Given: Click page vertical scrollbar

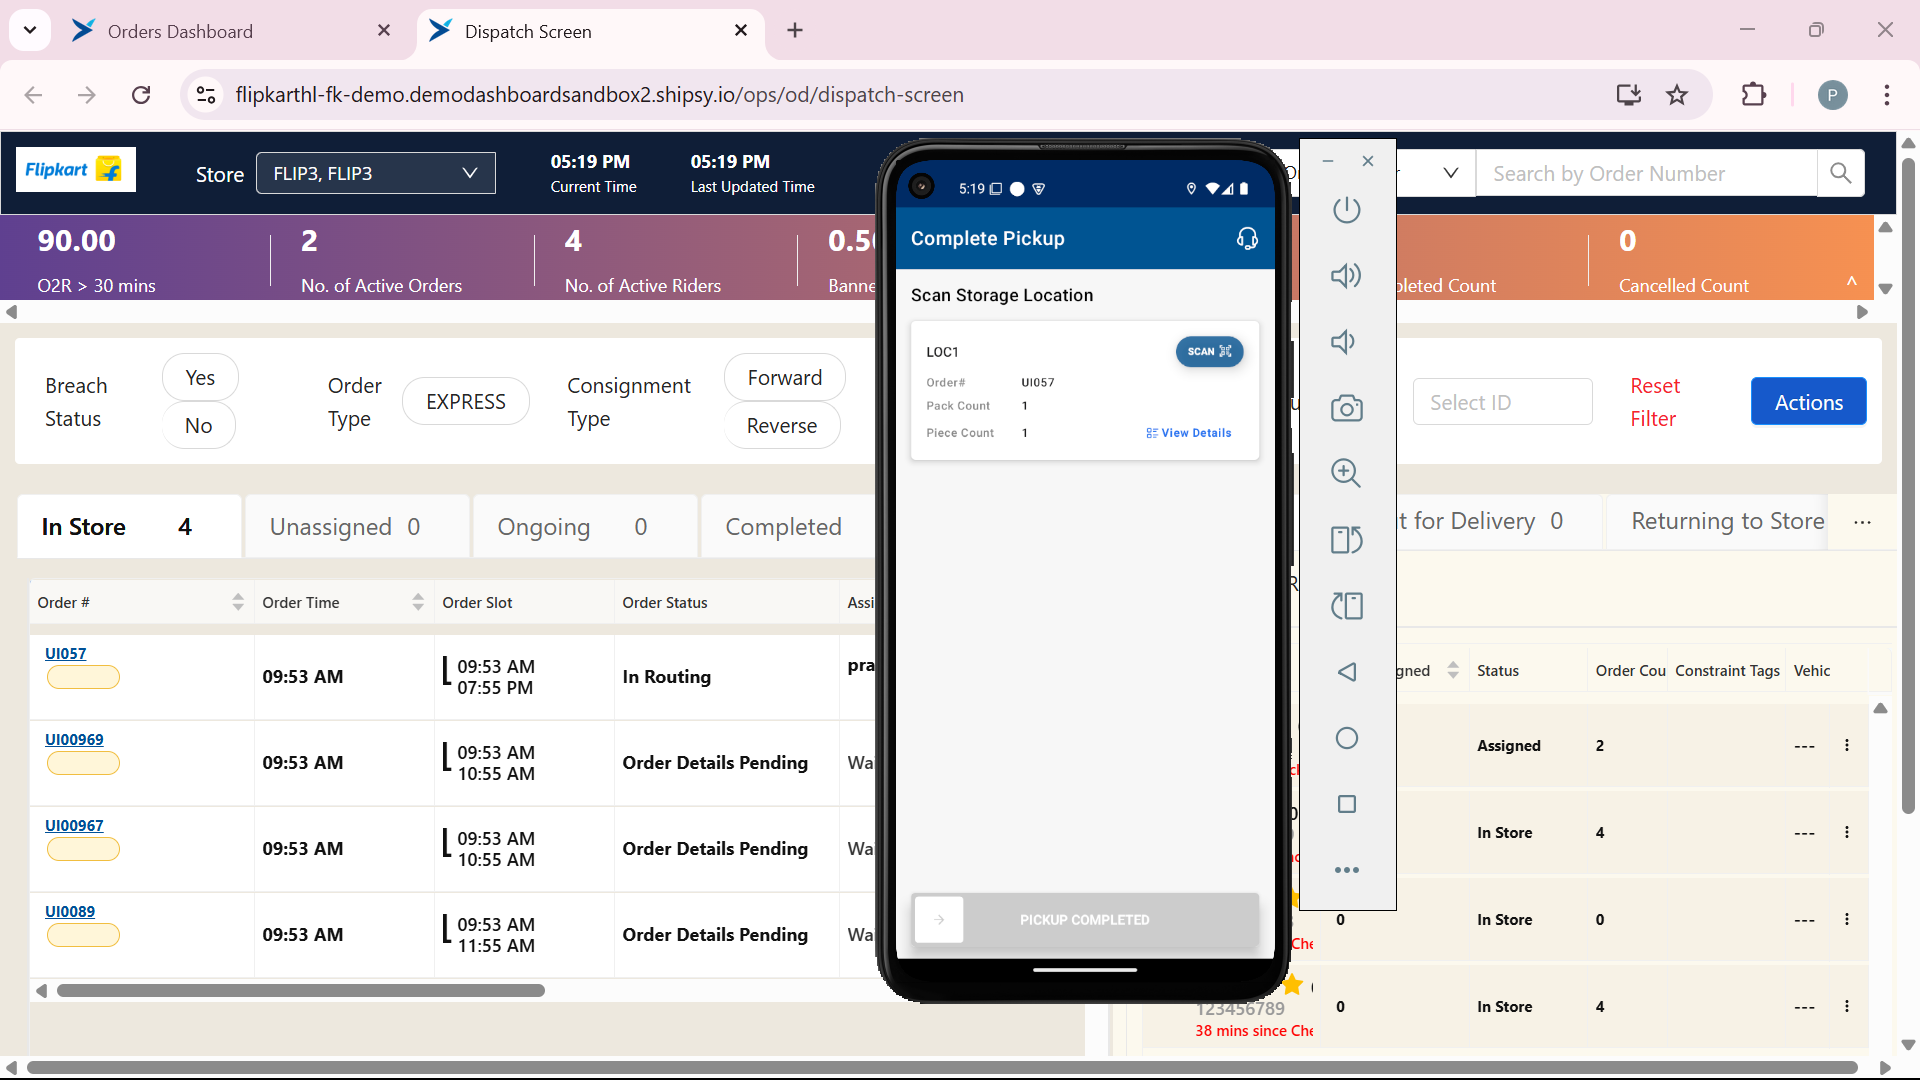Looking at the screenshot, I should 1908,487.
